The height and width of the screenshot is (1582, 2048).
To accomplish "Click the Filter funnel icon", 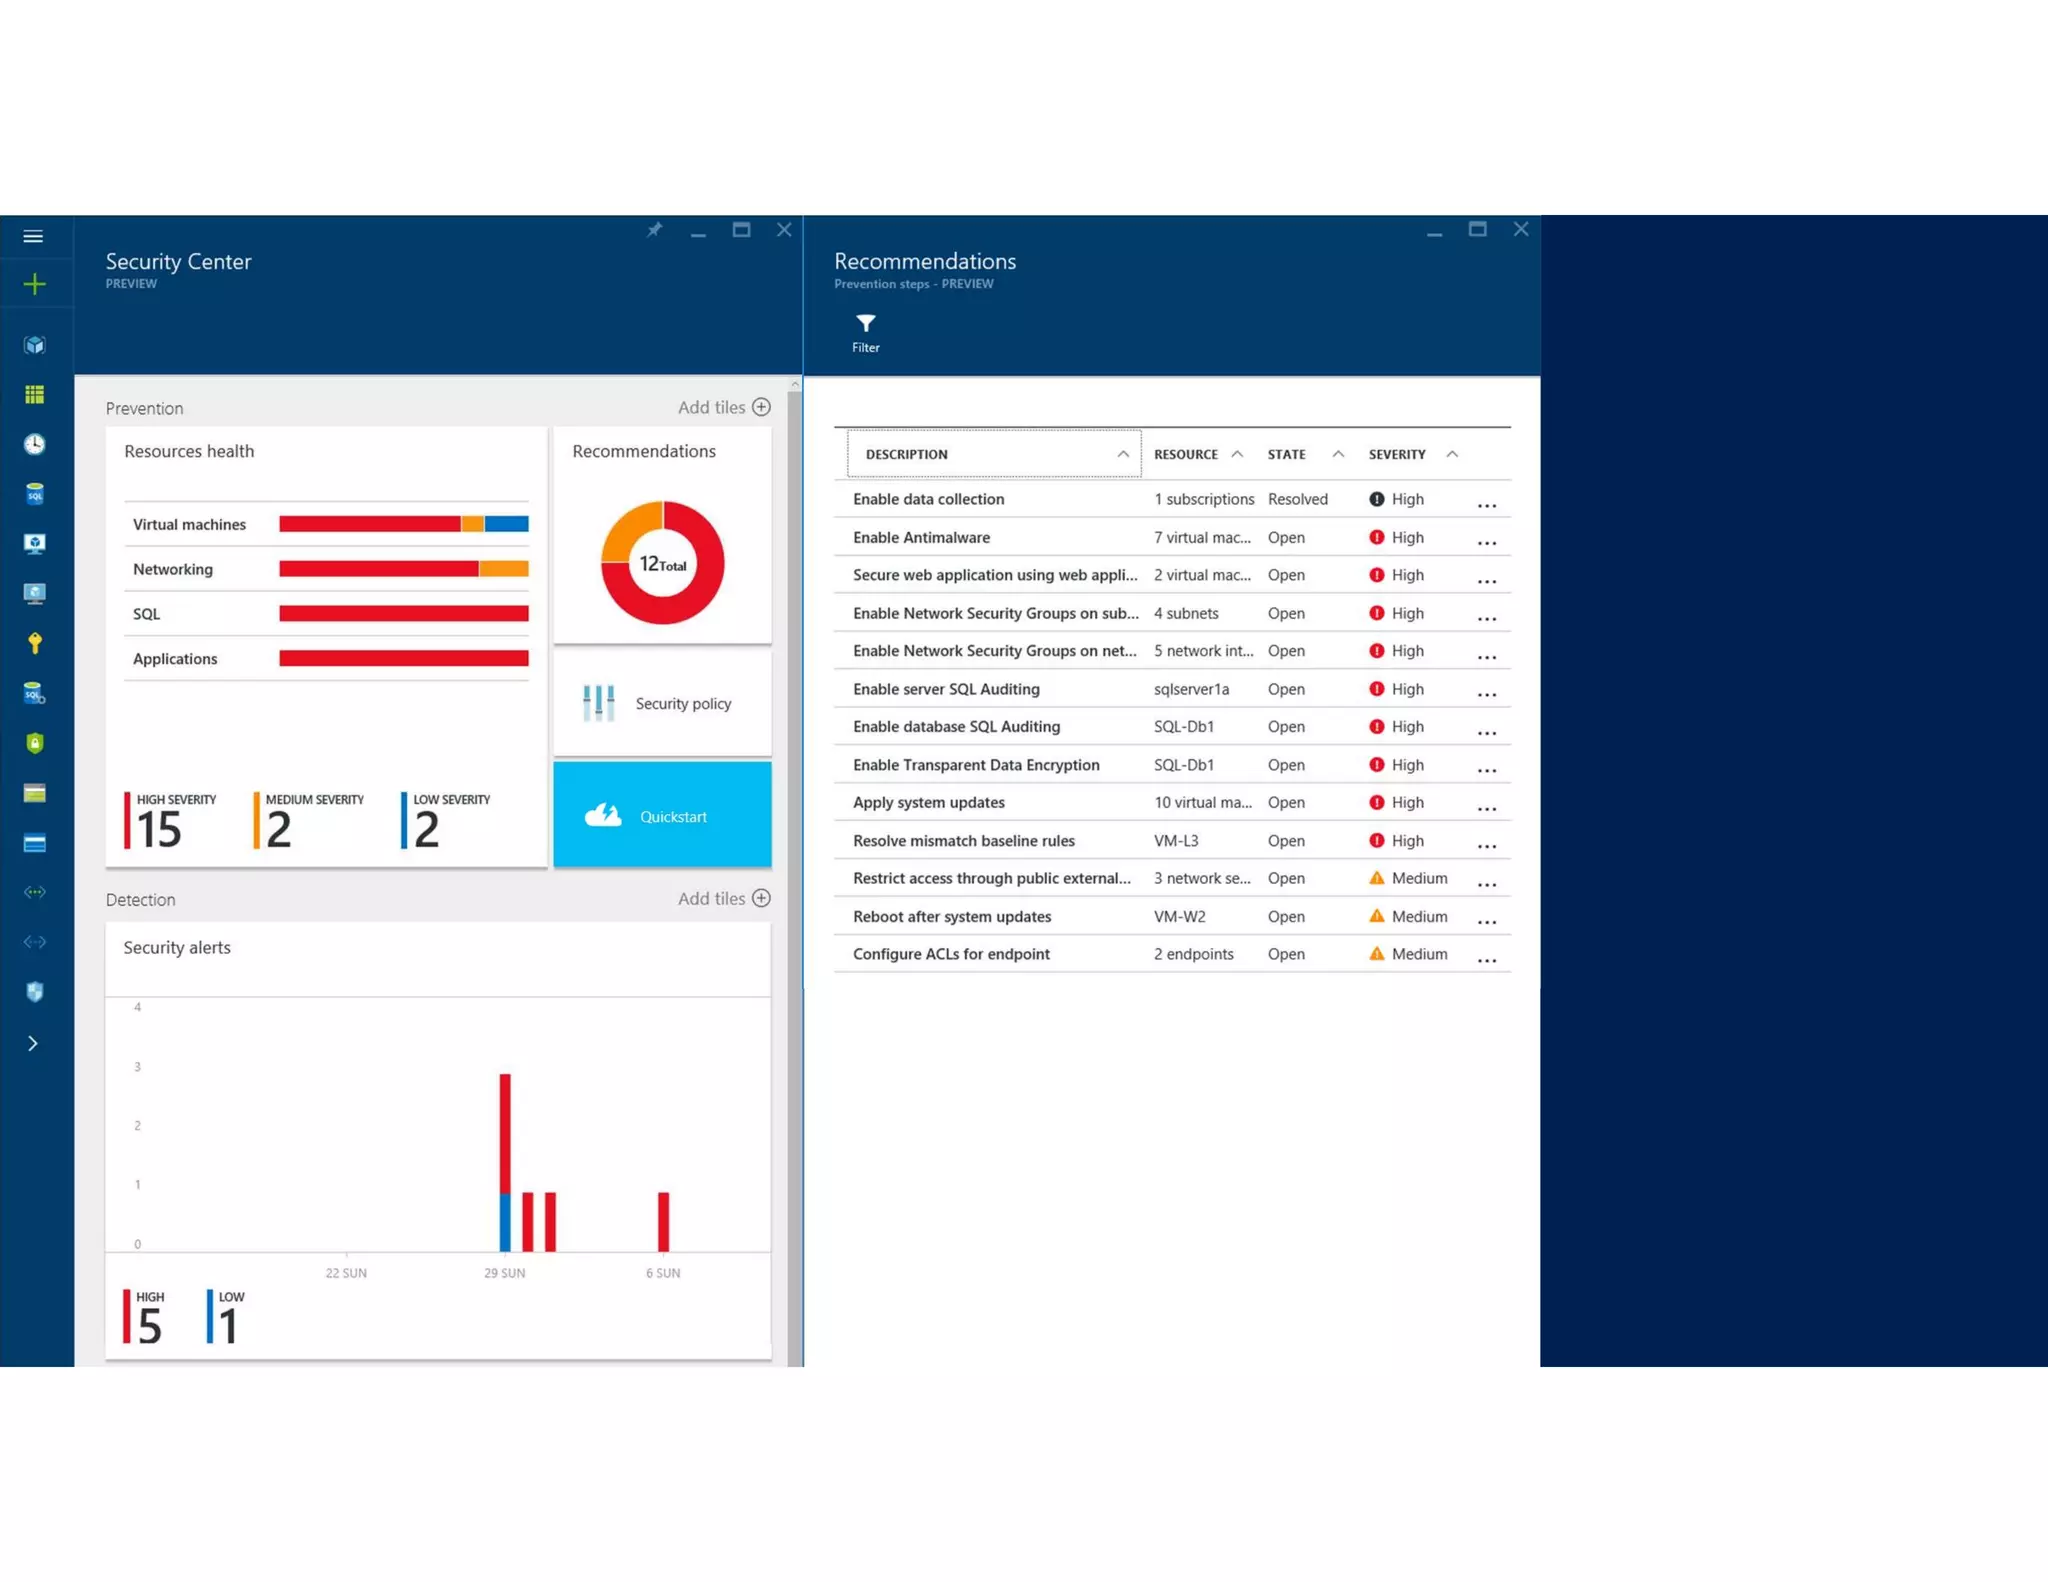I will point(865,323).
